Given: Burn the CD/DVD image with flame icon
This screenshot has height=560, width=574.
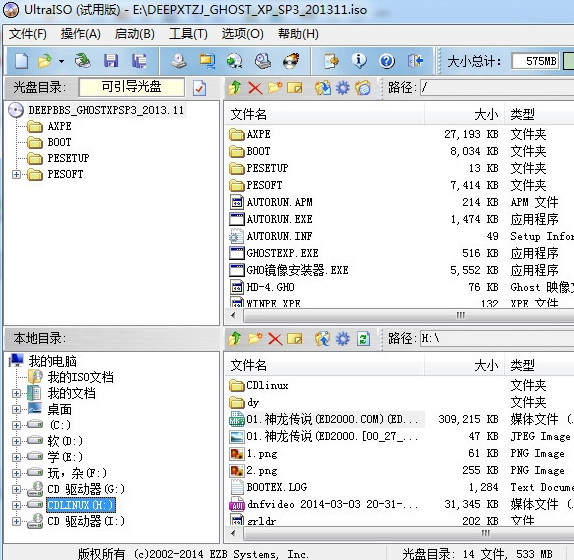Looking at the screenshot, I should [x=291, y=61].
